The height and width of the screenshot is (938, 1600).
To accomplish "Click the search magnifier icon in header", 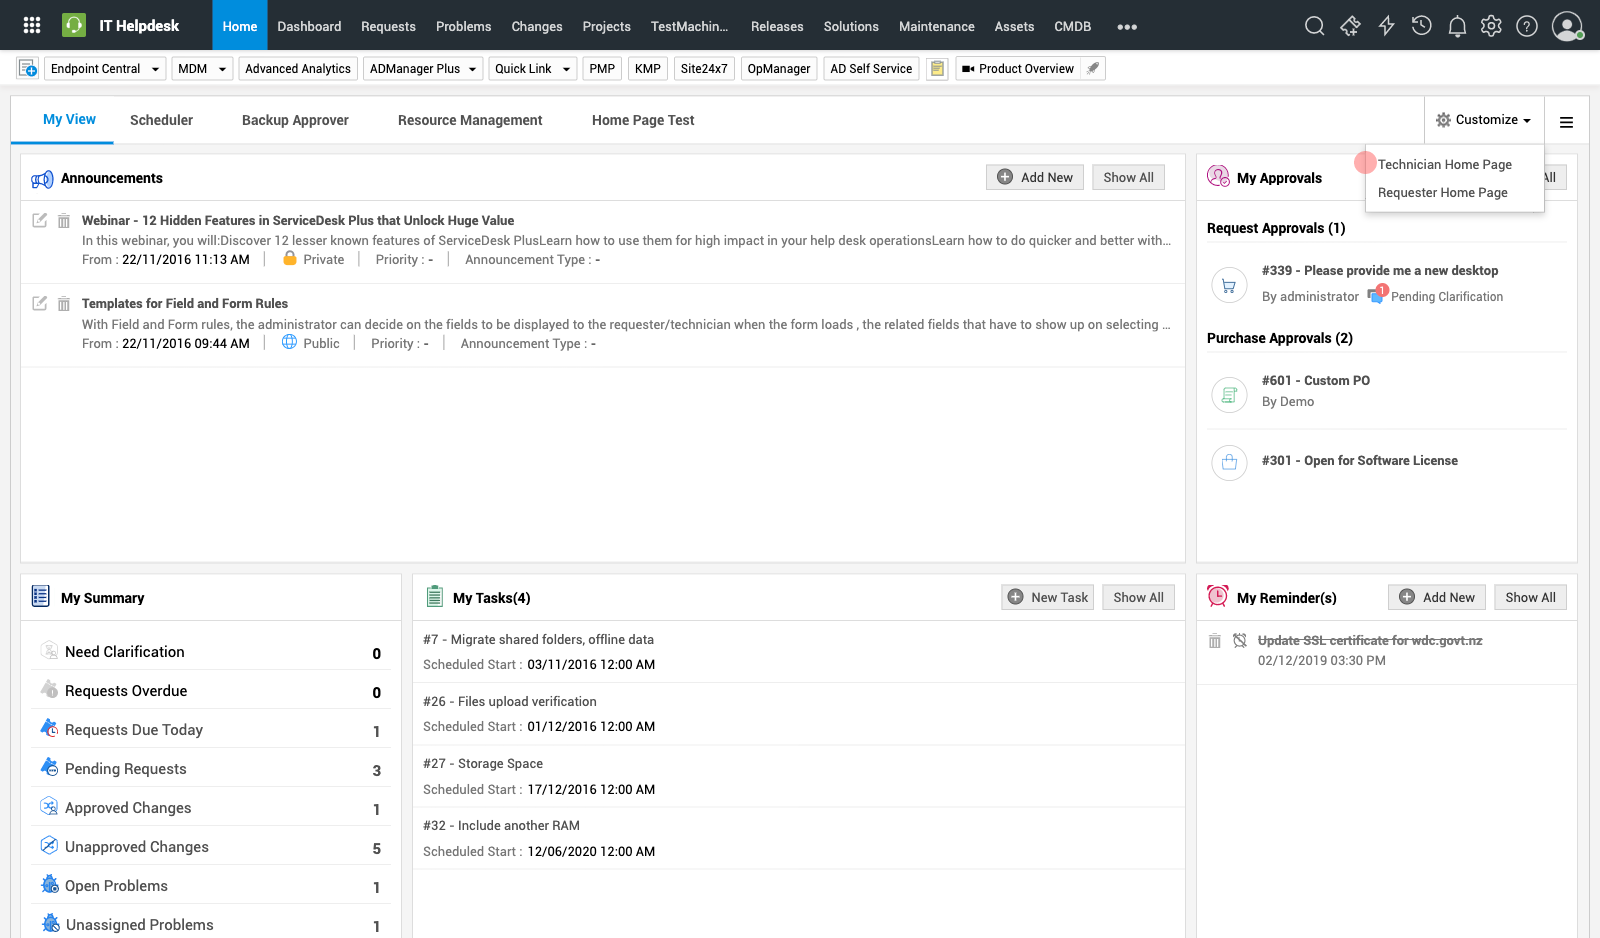I will coord(1314,26).
